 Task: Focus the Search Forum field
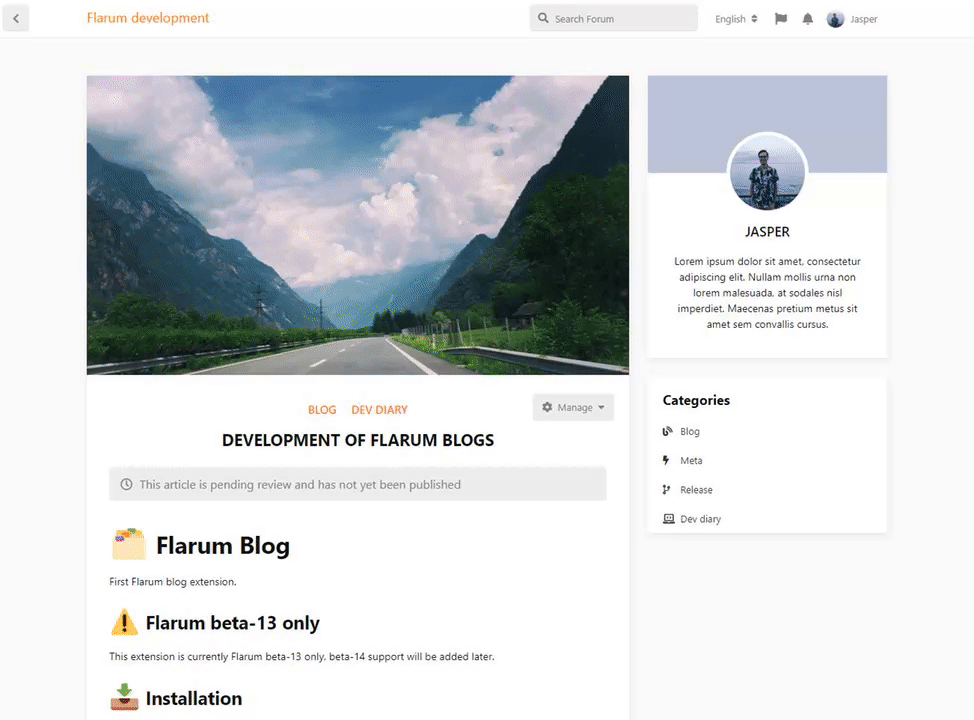pyautogui.click(x=614, y=19)
